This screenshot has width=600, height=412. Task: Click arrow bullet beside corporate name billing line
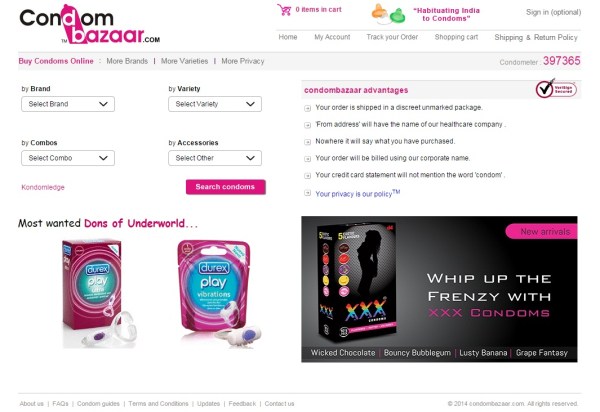(307, 159)
